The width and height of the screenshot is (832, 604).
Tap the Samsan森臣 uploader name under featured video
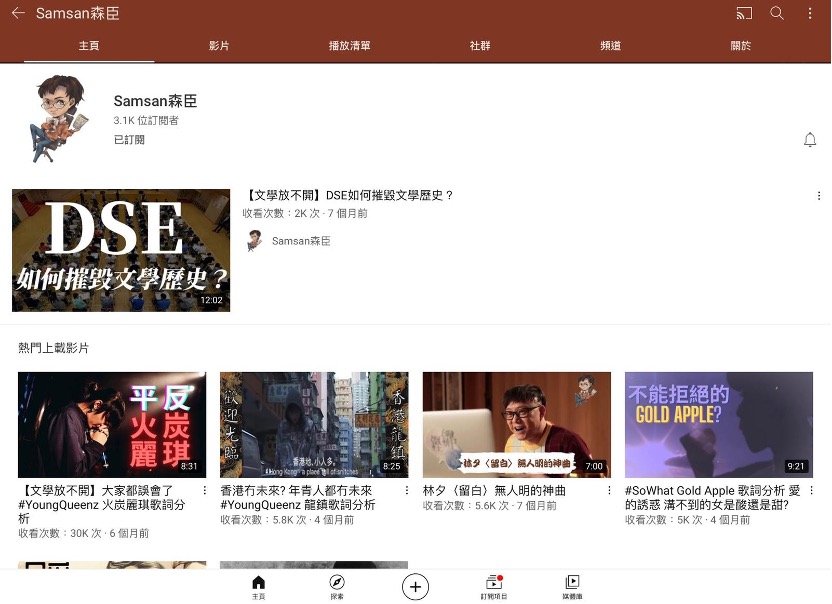pyautogui.click(x=300, y=241)
